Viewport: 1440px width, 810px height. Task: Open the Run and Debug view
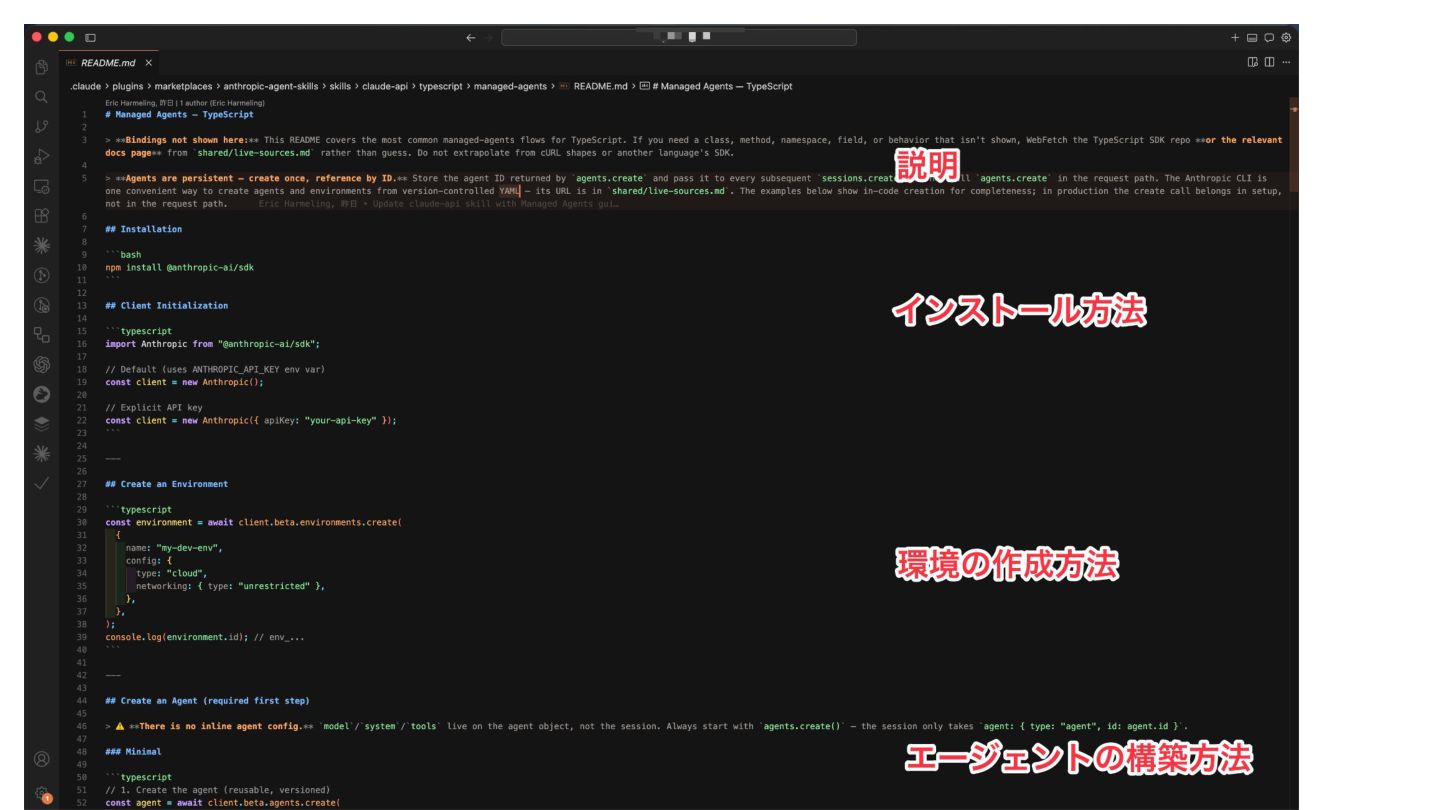pyautogui.click(x=42, y=156)
